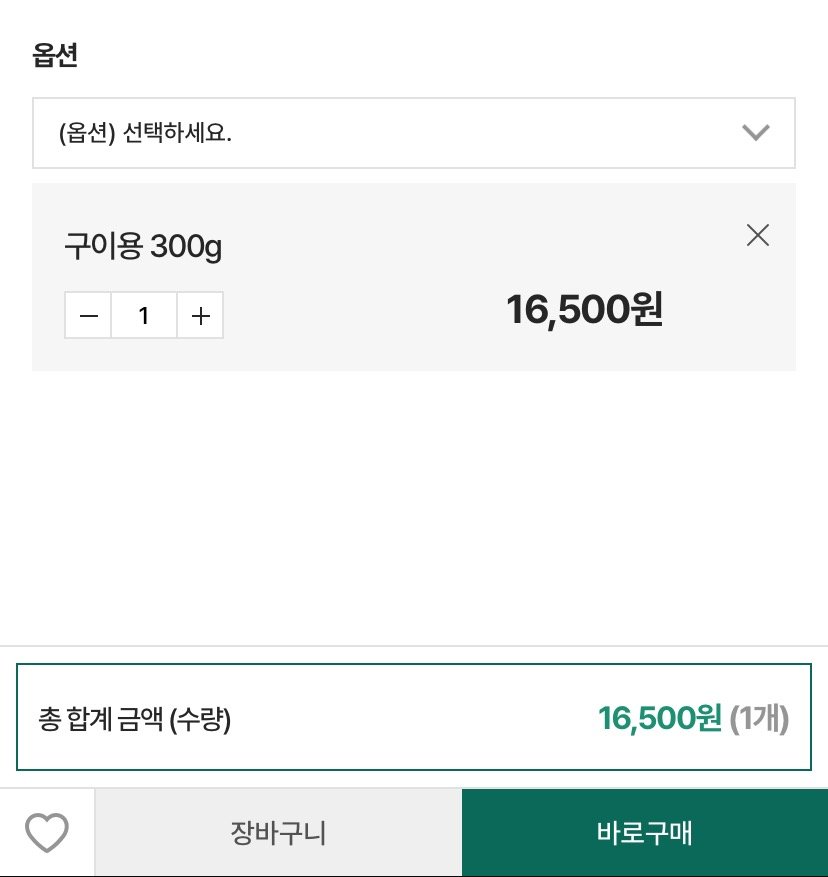
Task: Click the (1개) quantity count text
Action: pos(760,718)
